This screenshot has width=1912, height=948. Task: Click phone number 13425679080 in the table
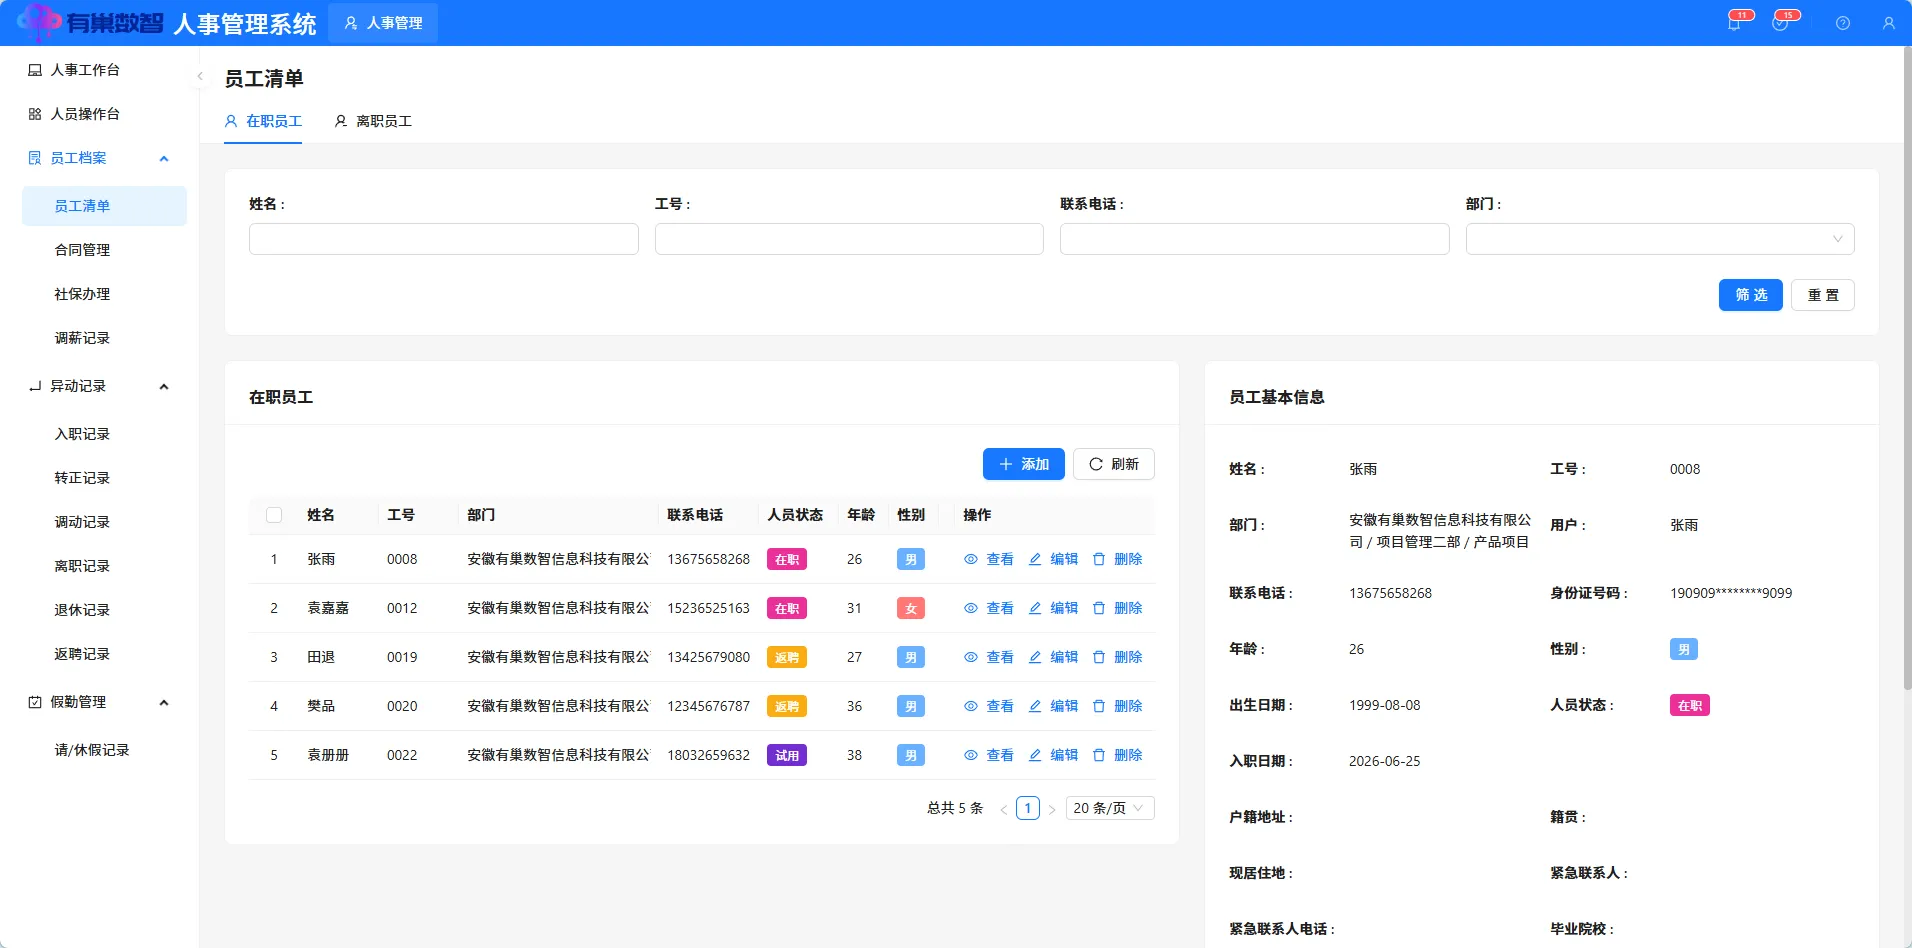(709, 657)
